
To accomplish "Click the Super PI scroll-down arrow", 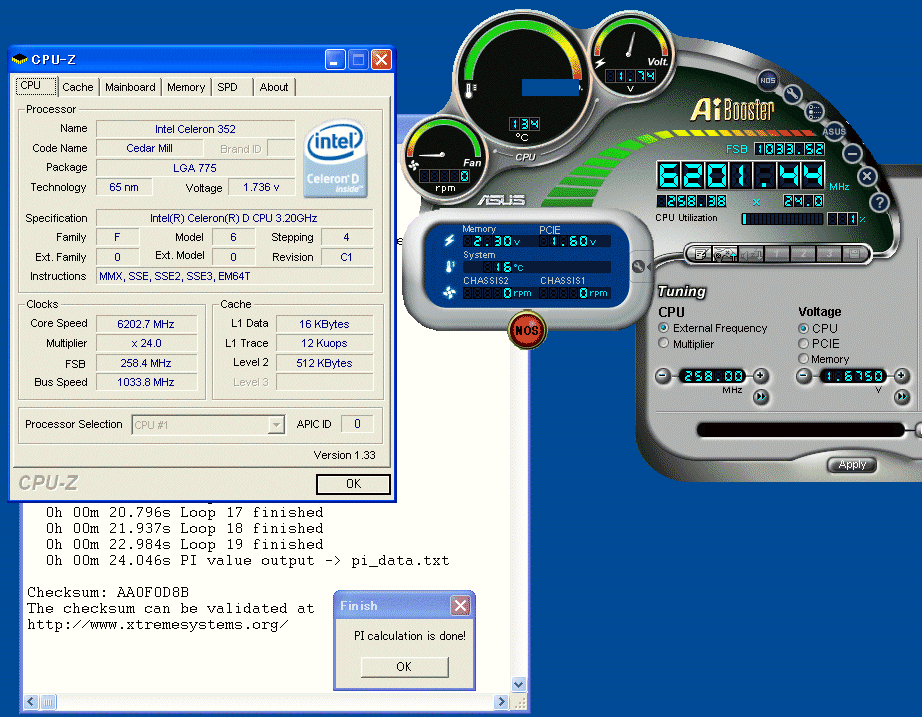I will [x=519, y=684].
